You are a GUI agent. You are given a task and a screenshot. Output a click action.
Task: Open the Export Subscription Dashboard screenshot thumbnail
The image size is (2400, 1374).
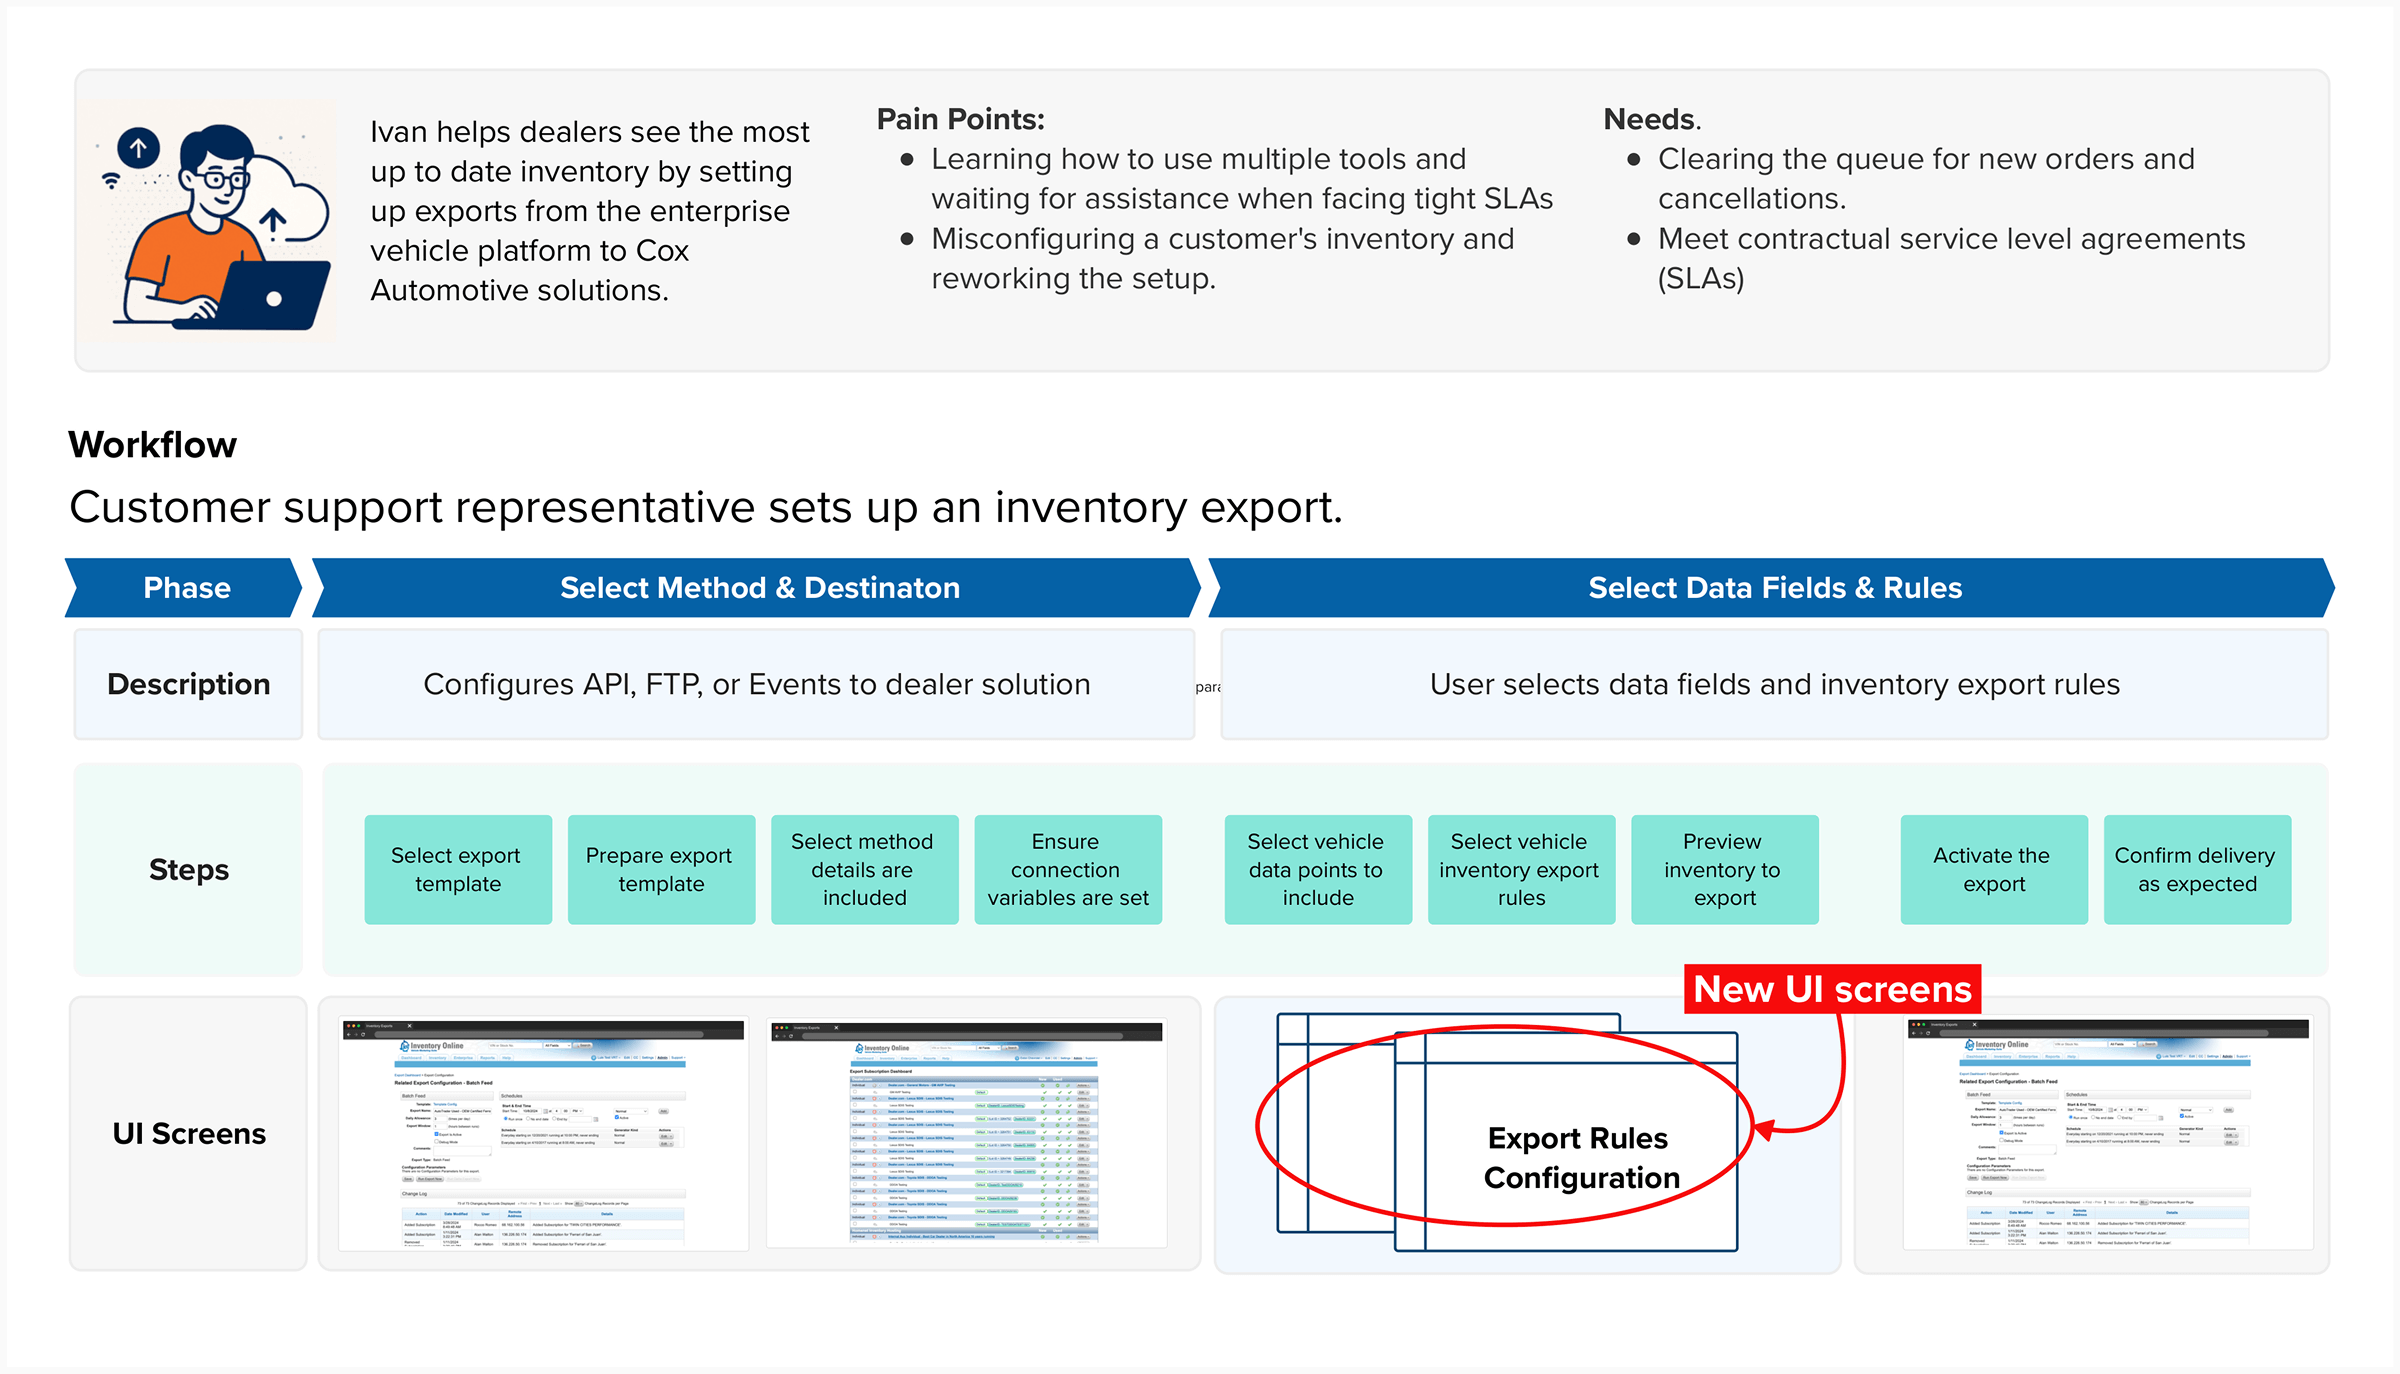[x=967, y=1133]
